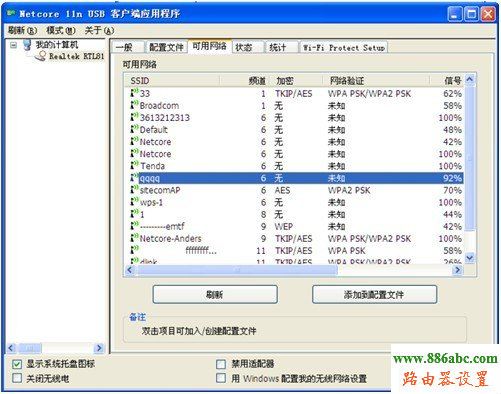
Task: Open the Wi-Fi Protect Setup tab
Action: click(x=344, y=47)
